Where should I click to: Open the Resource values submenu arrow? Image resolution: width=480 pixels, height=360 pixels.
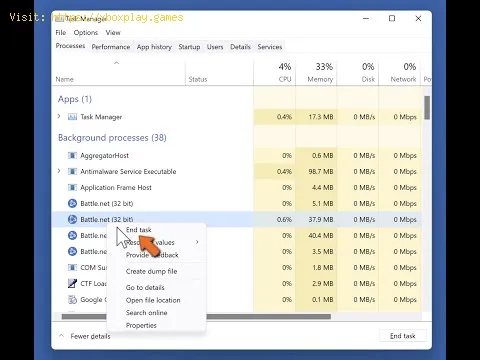(197, 242)
